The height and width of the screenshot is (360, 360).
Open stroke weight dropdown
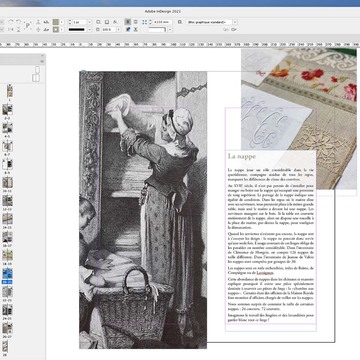click(89, 22)
